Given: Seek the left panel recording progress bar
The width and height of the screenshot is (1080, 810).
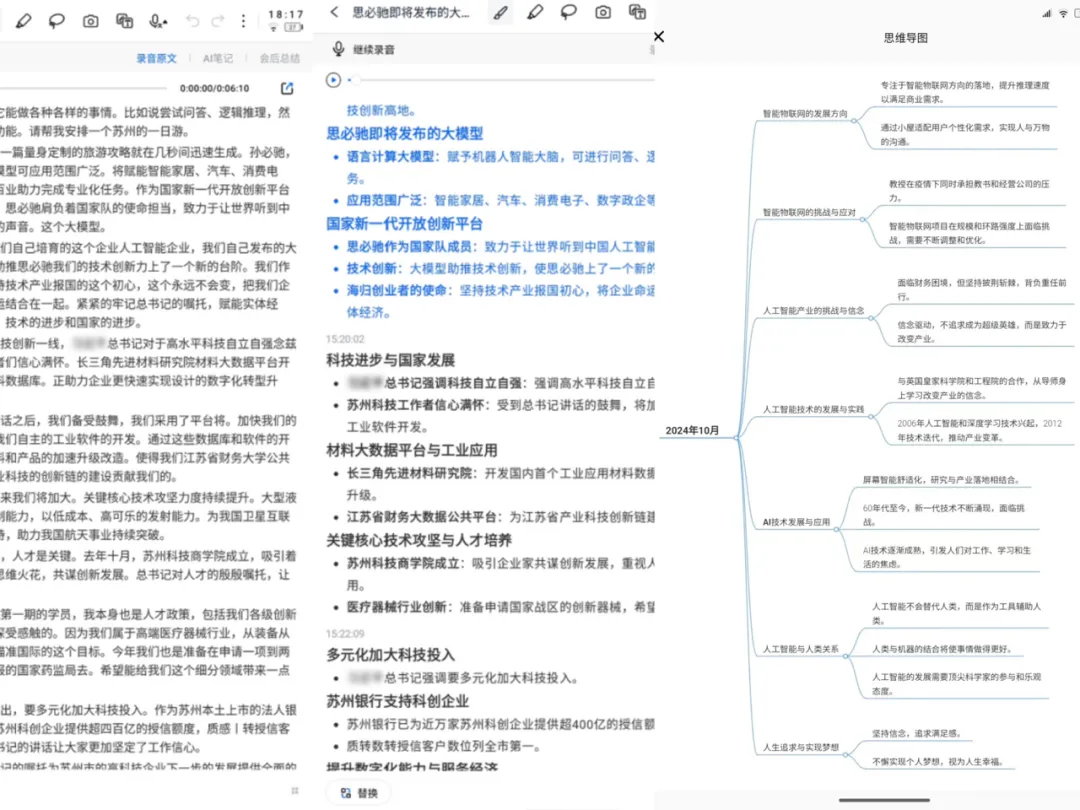Looking at the screenshot, I should 83,88.
